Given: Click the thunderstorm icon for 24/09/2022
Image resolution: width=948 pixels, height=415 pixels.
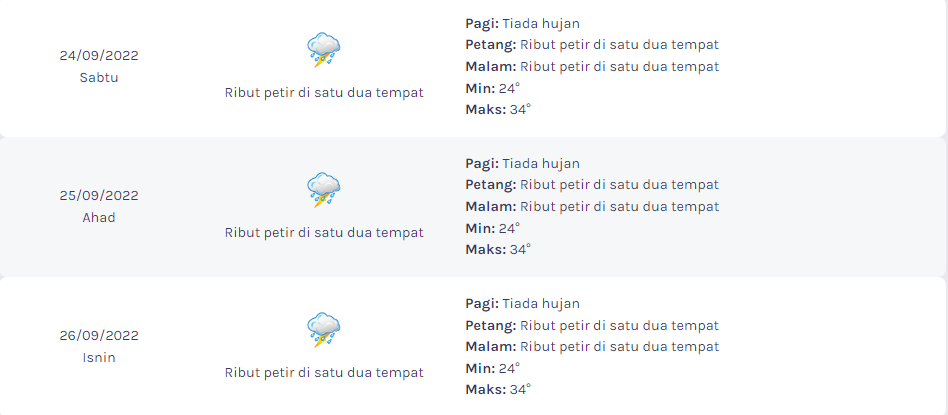Looking at the screenshot, I should click(x=323, y=50).
